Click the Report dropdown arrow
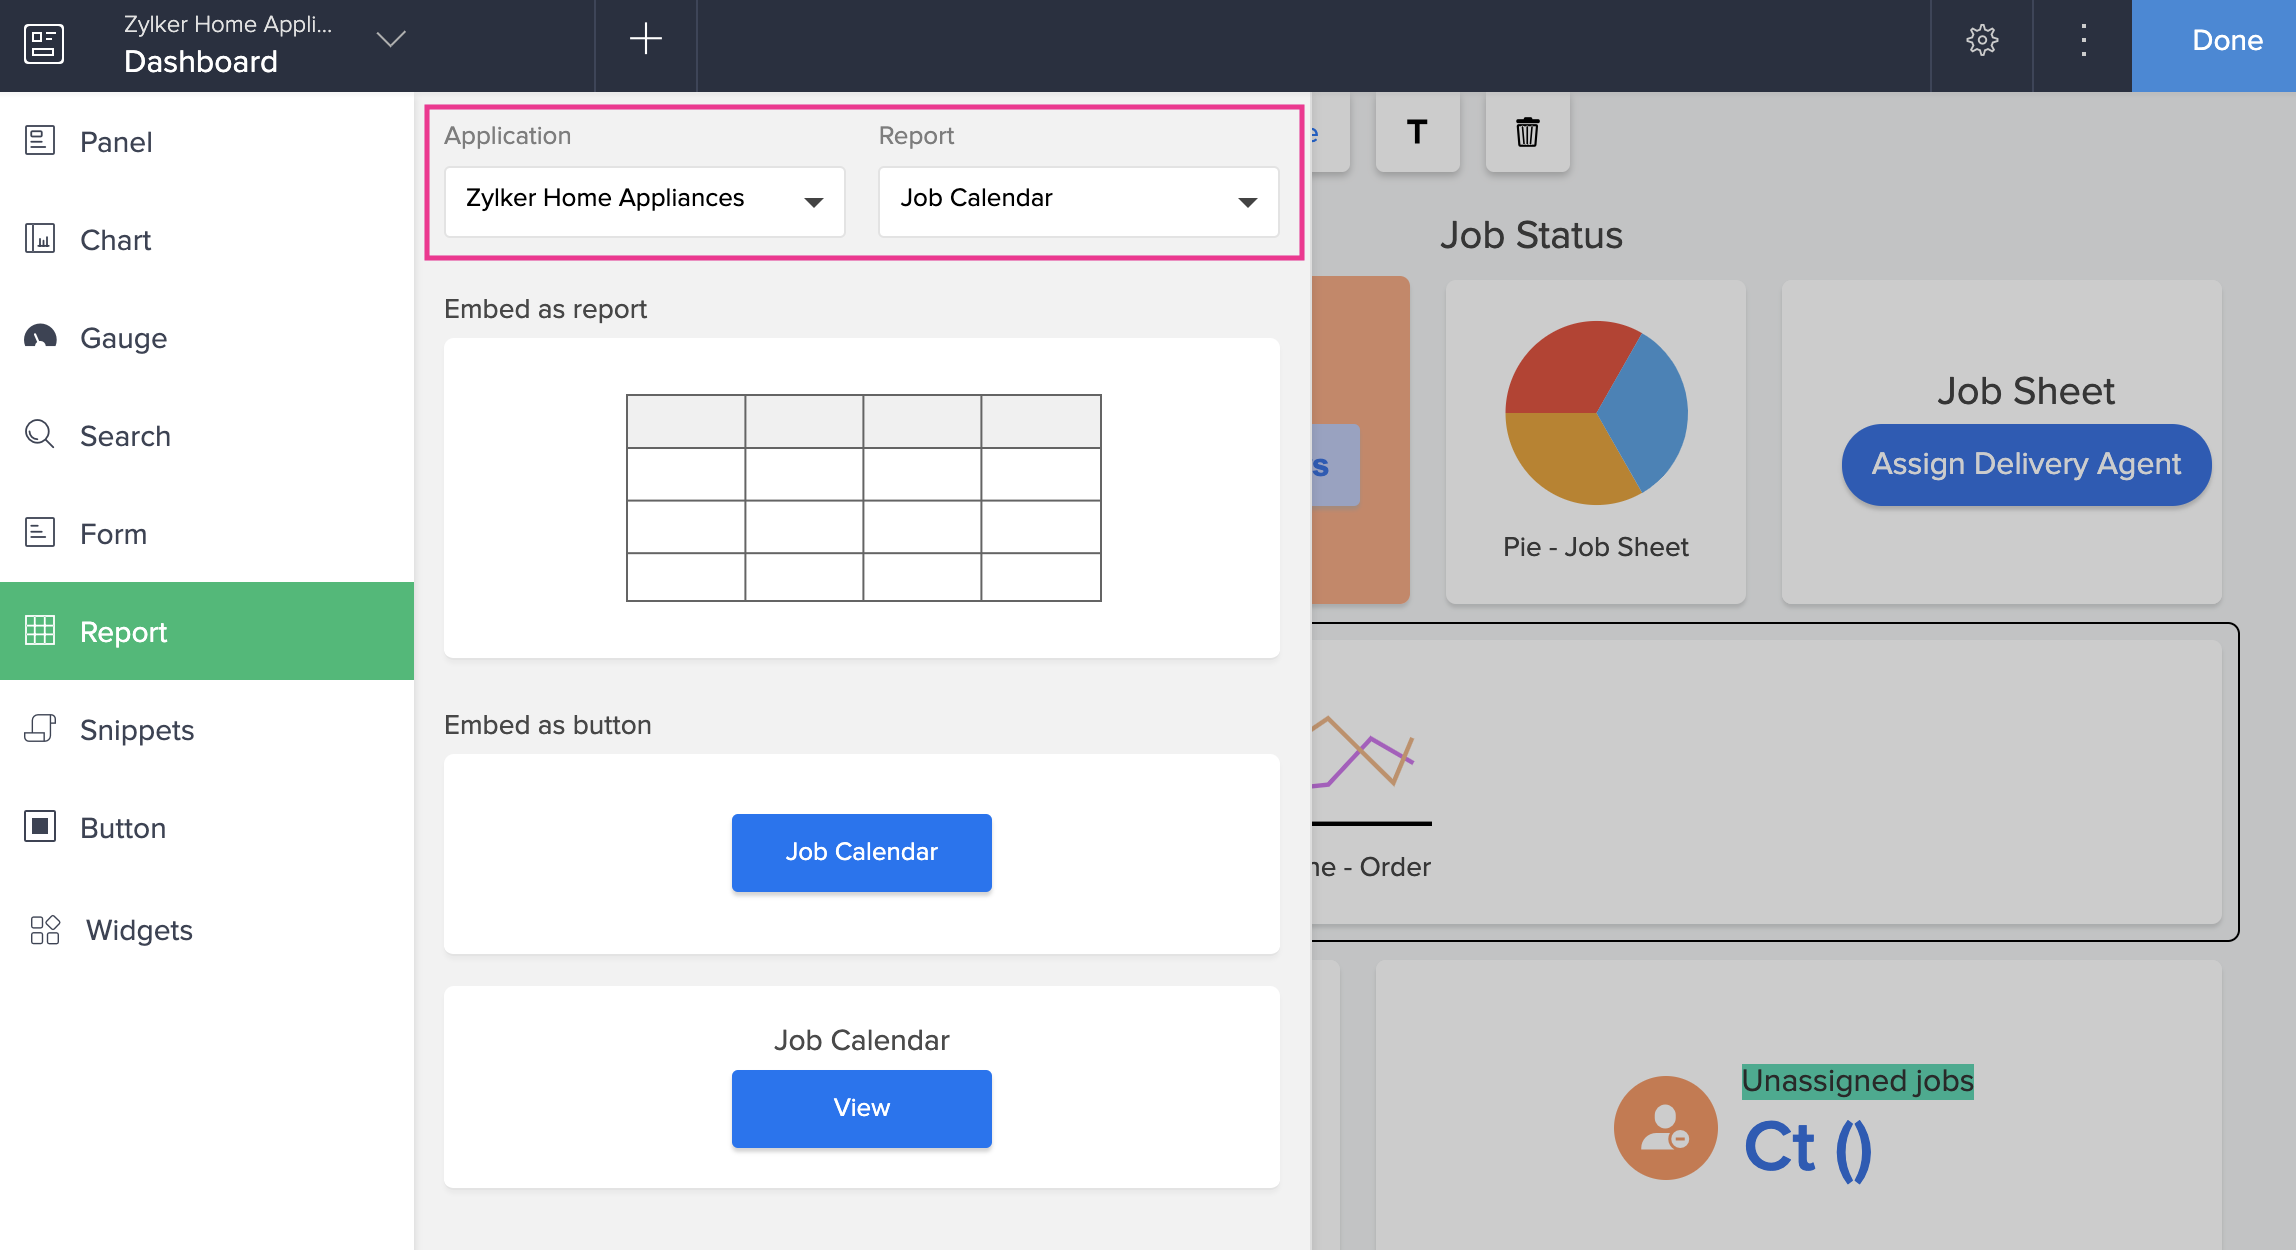 coord(1247,202)
